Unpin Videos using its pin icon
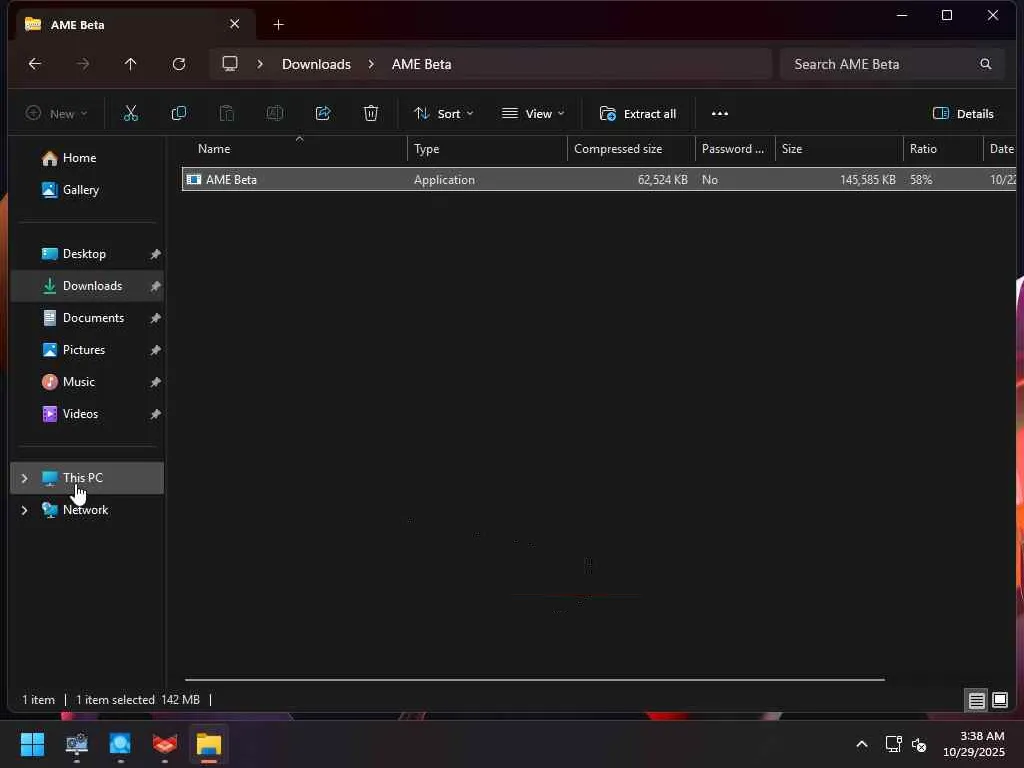Image resolution: width=1024 pixels, height=768 pixels. coord(155,414)
